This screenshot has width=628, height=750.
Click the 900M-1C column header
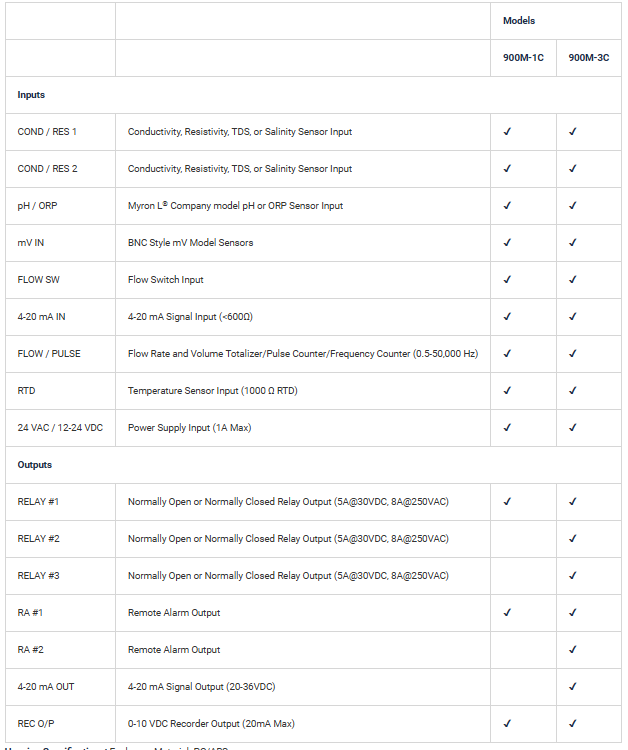click(523, 58)
